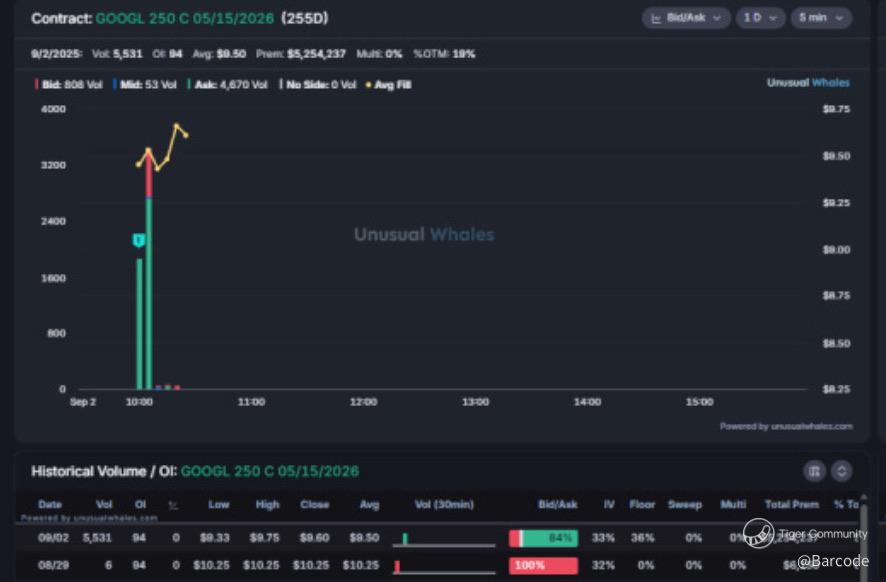The width and height of the screenshot is (886, 582).
Task: Toggle the Bid volume legend entry
Action: [68, 85]
